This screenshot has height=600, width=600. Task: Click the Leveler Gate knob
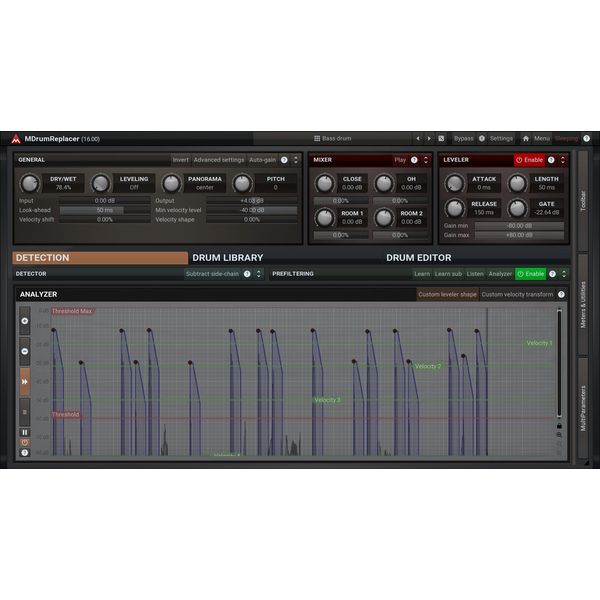[517, 209]
